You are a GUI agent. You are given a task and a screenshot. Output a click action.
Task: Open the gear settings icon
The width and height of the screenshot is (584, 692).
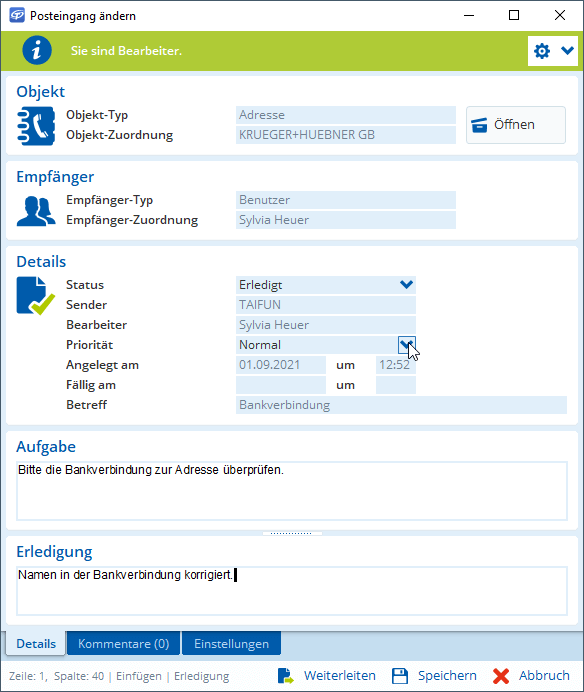point(542,51)
